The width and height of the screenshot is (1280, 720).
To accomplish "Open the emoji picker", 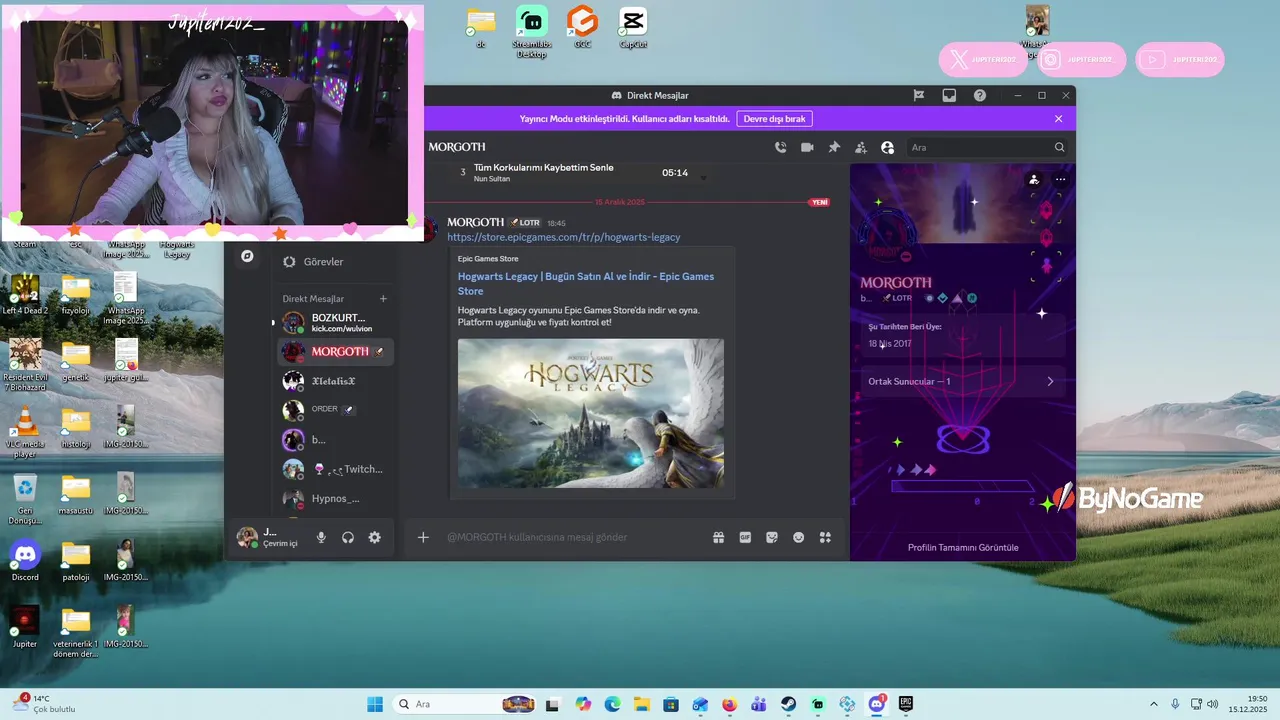I will coord(799,537).
